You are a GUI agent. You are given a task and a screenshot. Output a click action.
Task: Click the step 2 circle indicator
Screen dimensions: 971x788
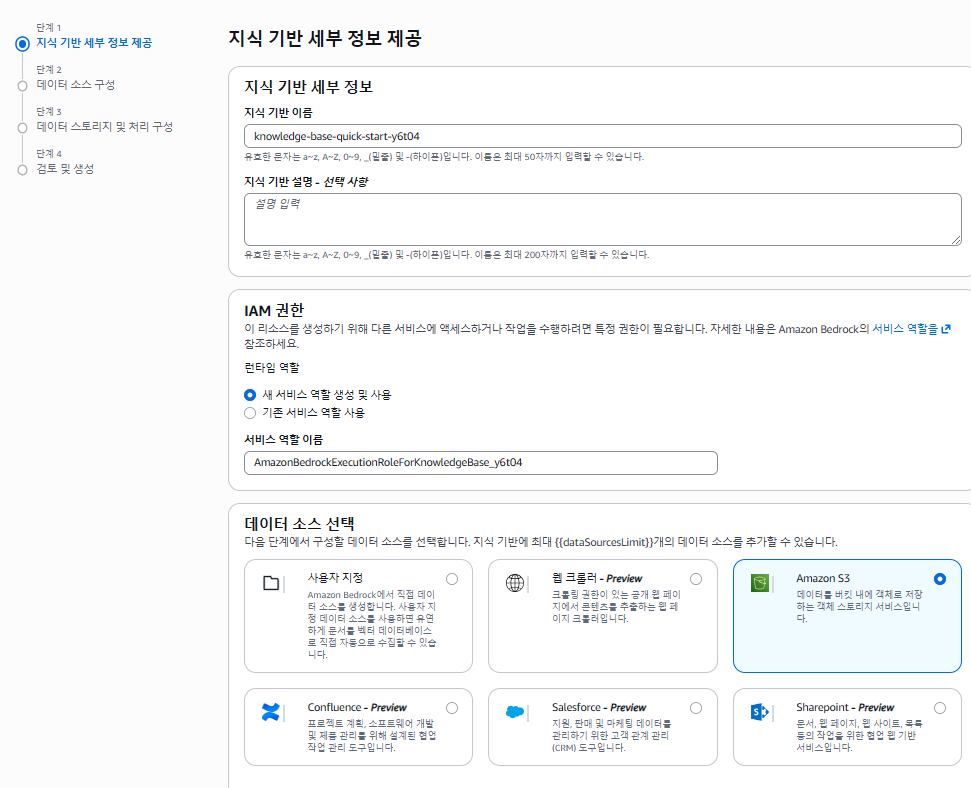(22, 85)
